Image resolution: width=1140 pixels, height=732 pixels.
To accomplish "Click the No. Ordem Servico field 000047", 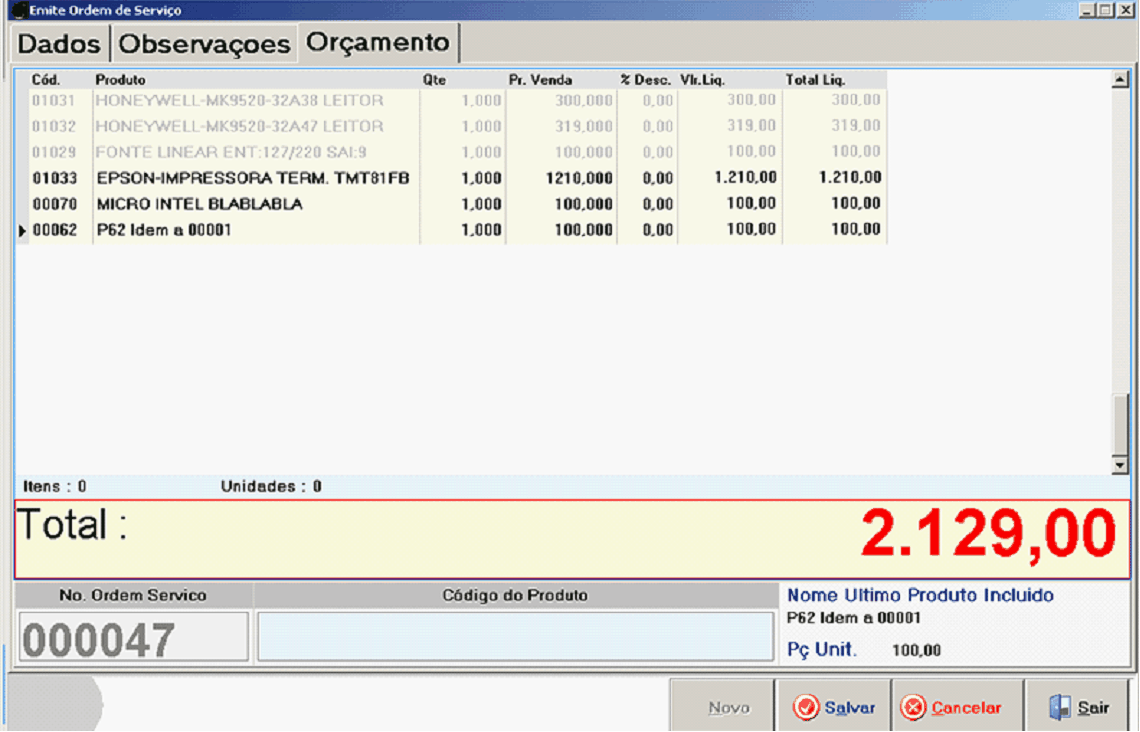I will [132, 639].
